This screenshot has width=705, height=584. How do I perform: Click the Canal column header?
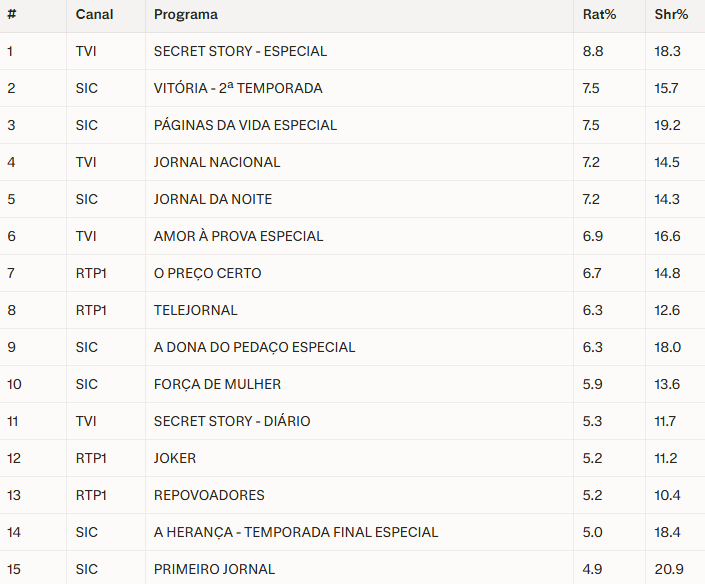click(x=94, y=15)
